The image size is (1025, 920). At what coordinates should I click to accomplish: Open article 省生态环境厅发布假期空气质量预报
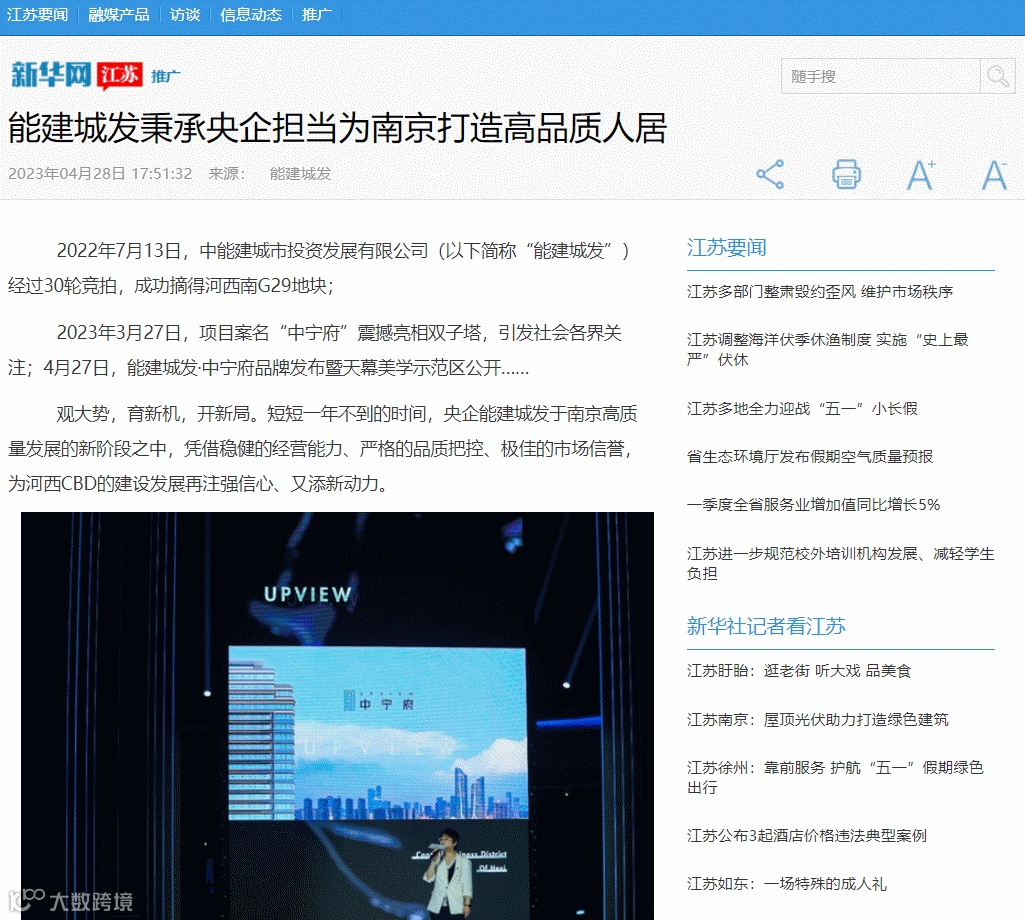(809, 456)
